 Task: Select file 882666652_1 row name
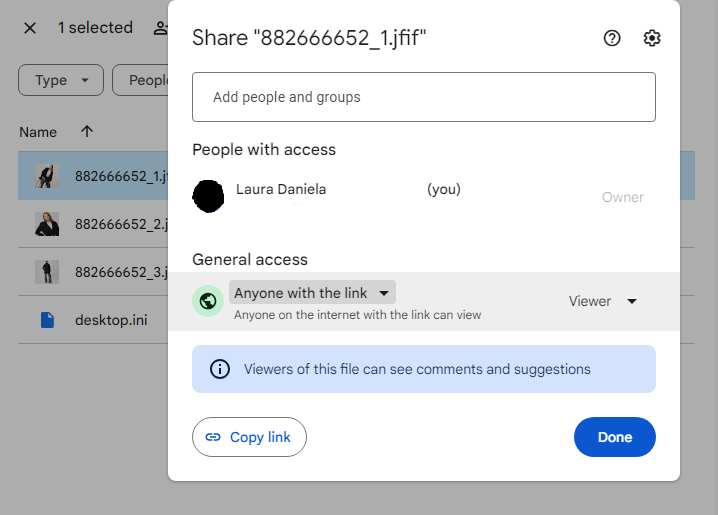click(121, 176)
